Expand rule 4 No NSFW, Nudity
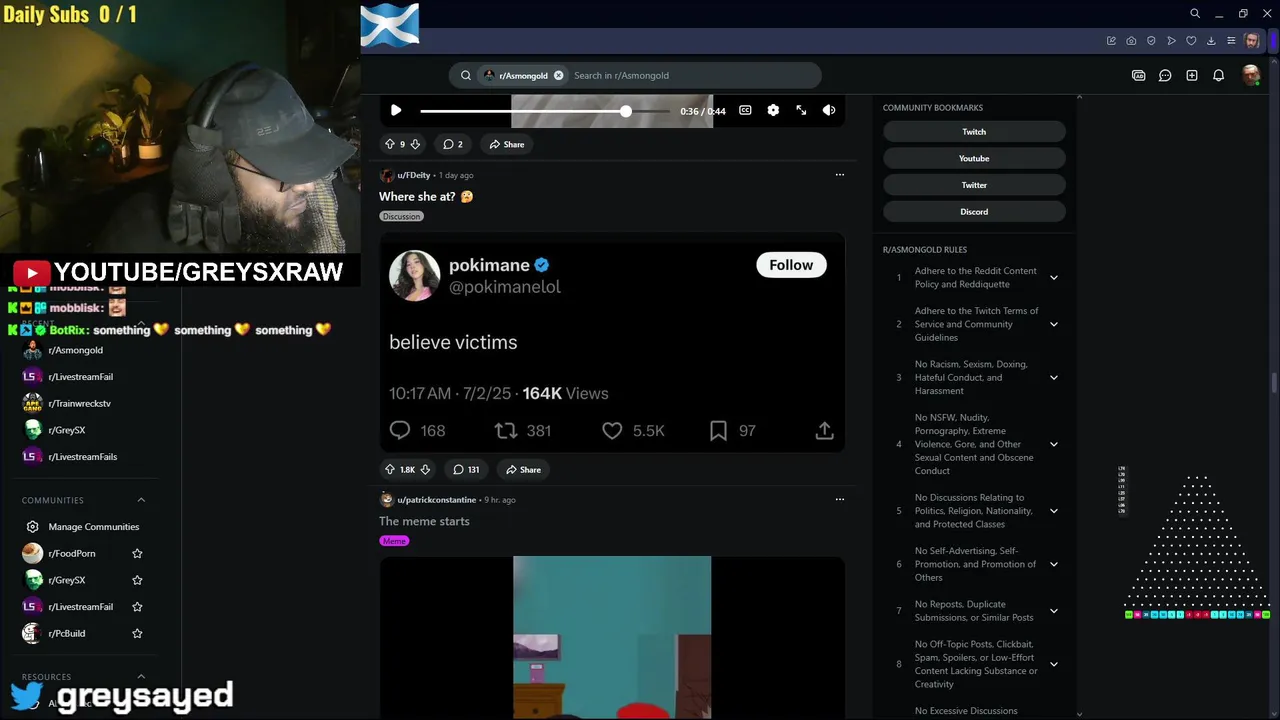This screenshot has height=720, width=1280. click(x=1053, y=444)
